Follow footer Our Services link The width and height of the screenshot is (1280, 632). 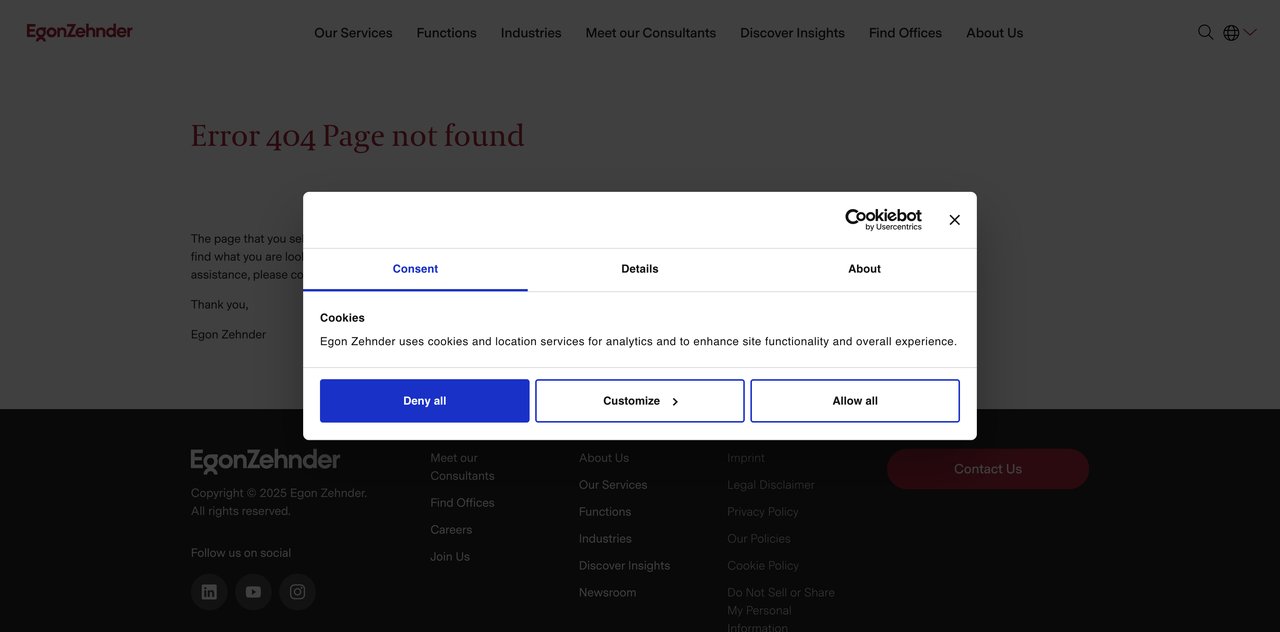pos(613,485)
